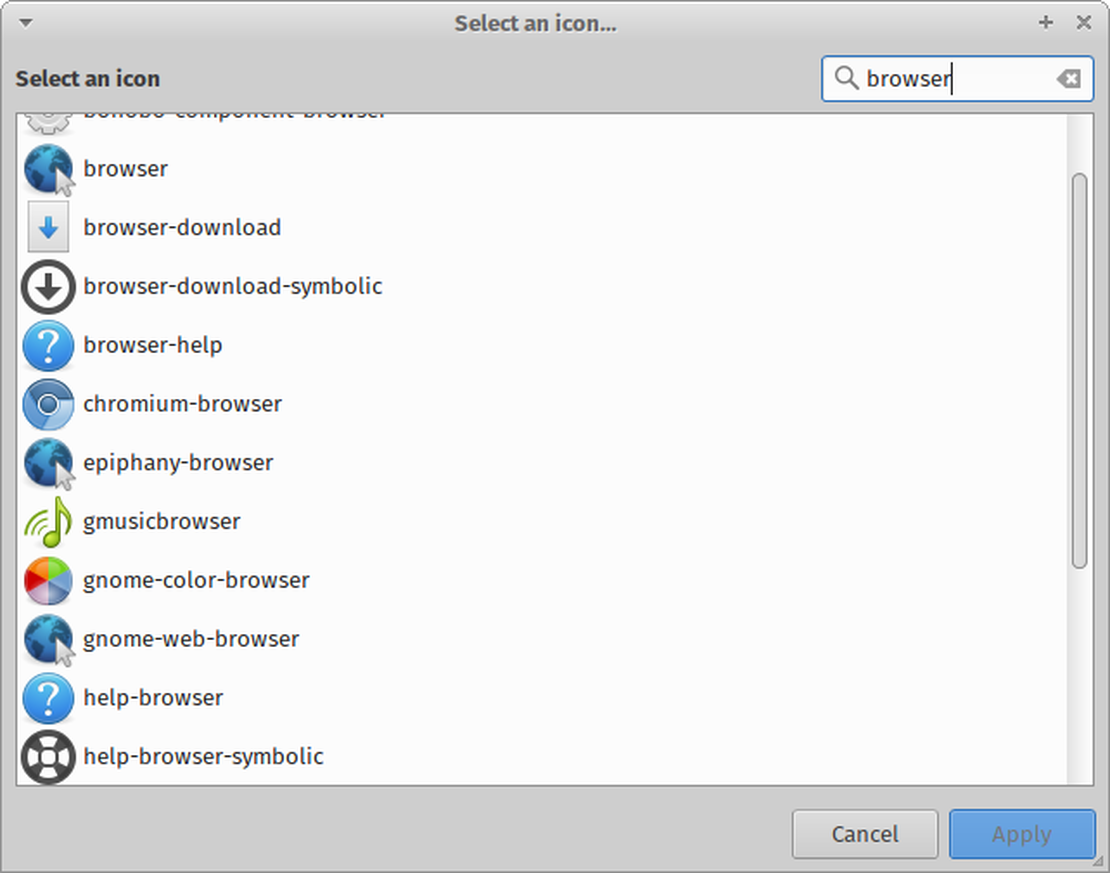1110x873 pixels.
Task: Choose the gnome-web-browser icon
Action: tap(48, 639)
